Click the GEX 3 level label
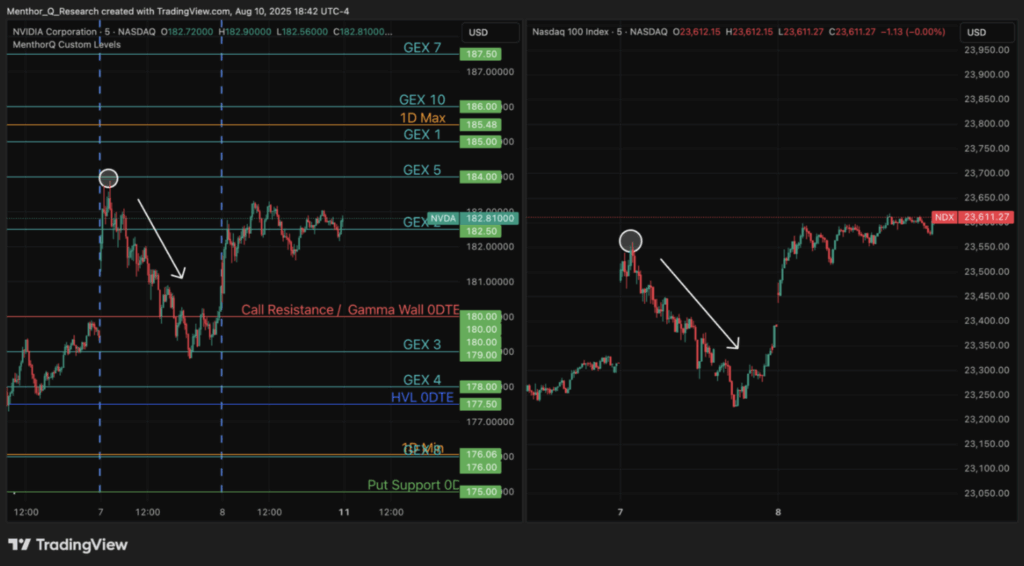Image resolution: width=1024 pixels, height=566 pixels. pyautogui.click(x=422, y=345)
